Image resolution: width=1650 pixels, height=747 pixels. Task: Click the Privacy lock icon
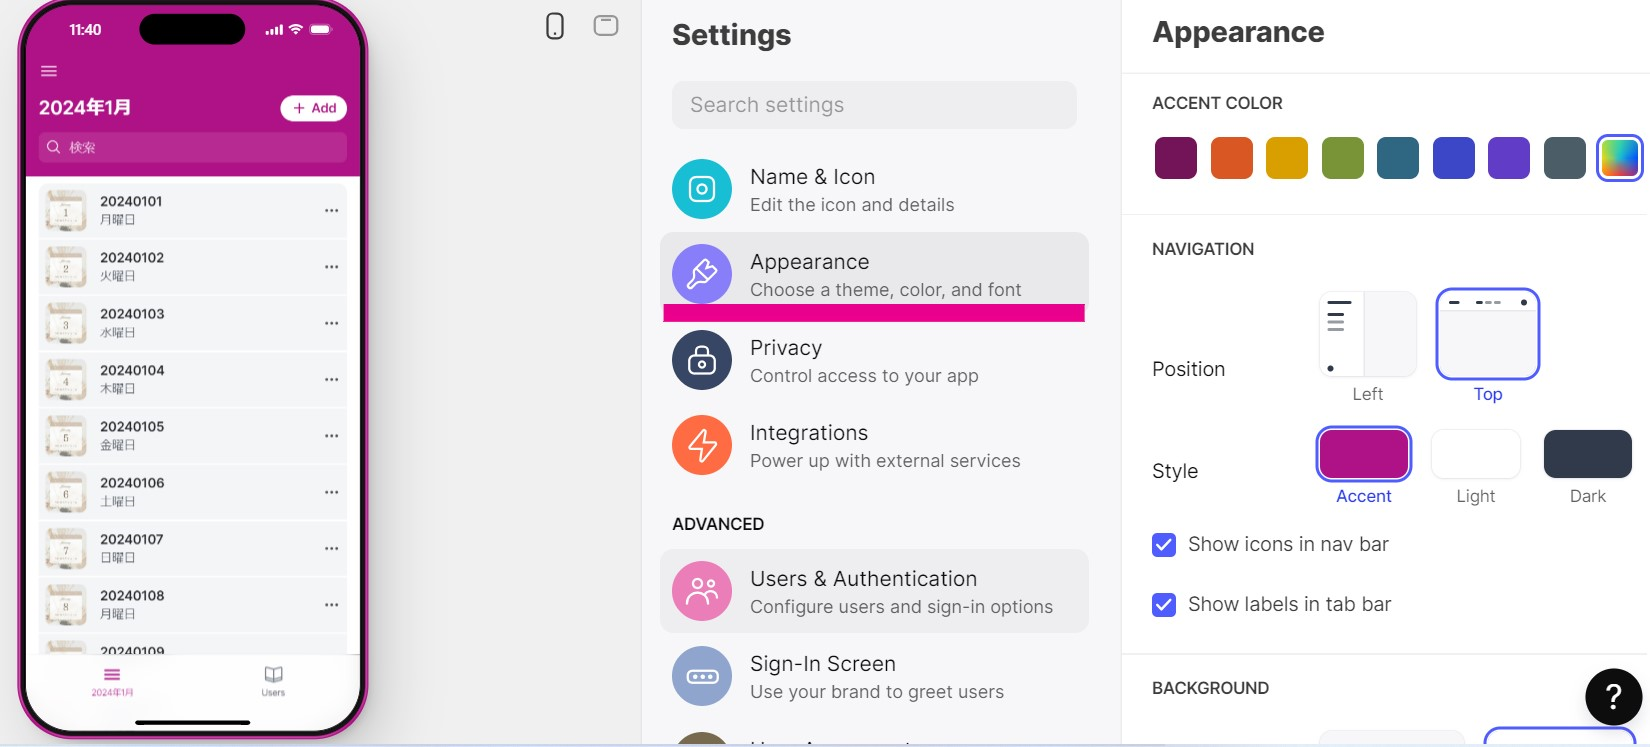[702, 360]
